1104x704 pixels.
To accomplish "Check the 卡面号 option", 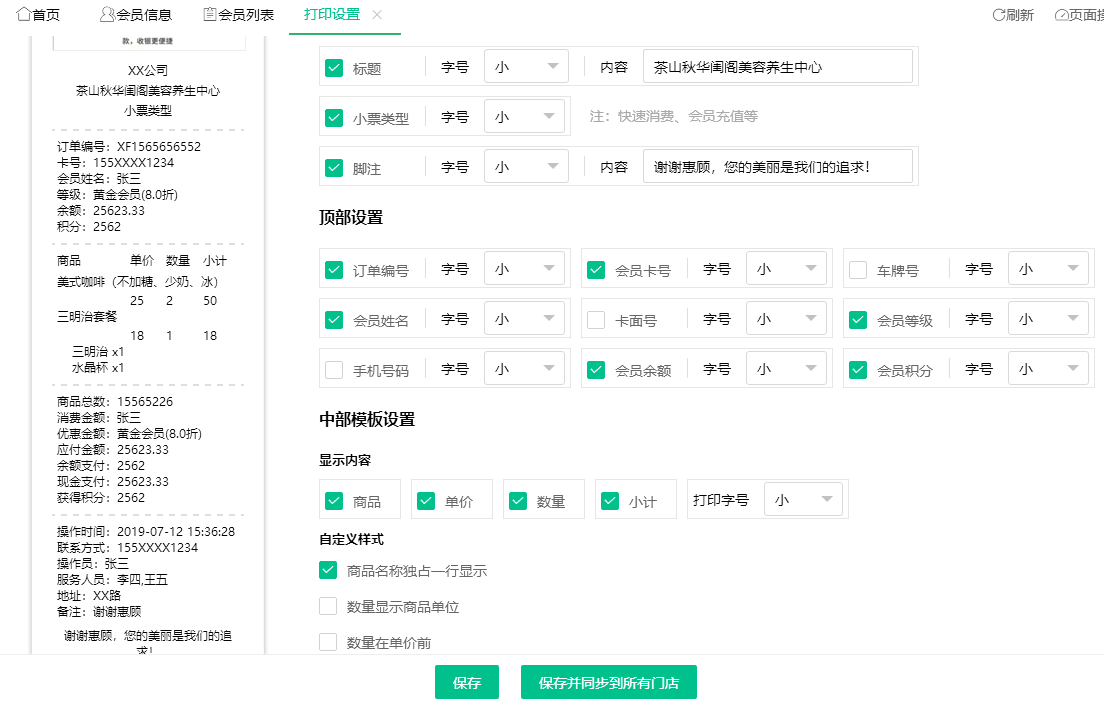I will pos(596,318).
